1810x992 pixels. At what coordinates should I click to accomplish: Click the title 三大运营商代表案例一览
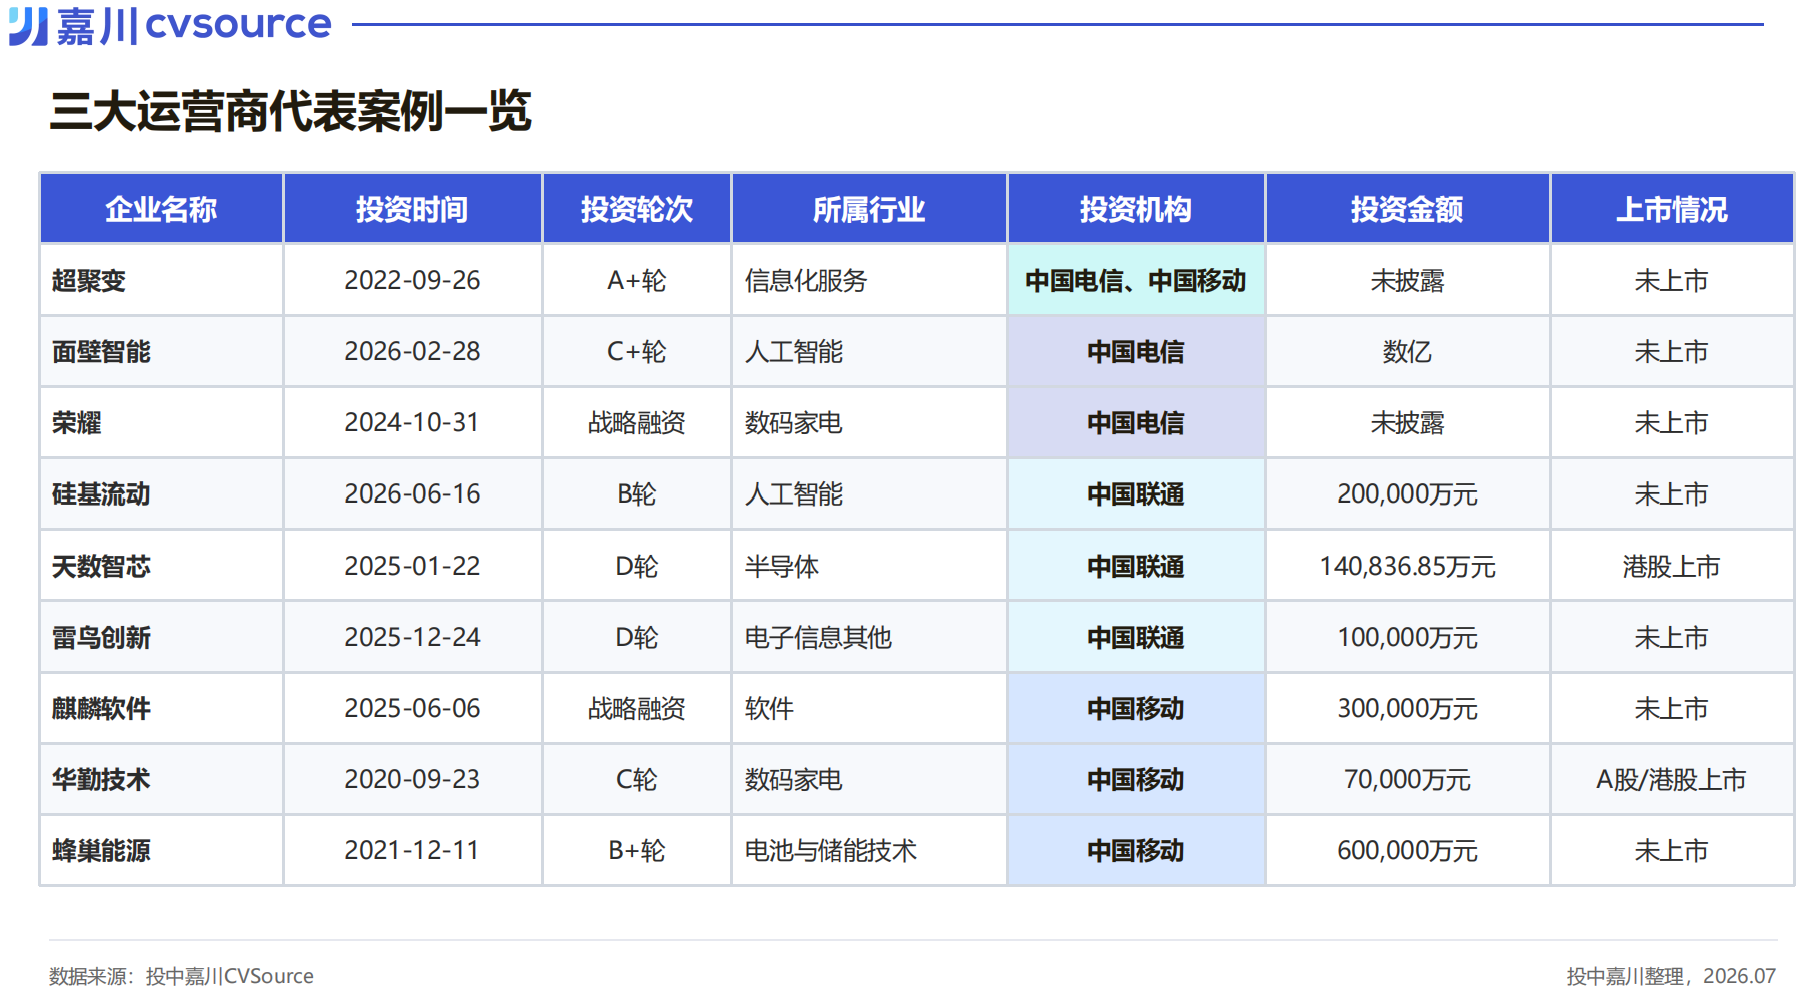click(290, 111)
